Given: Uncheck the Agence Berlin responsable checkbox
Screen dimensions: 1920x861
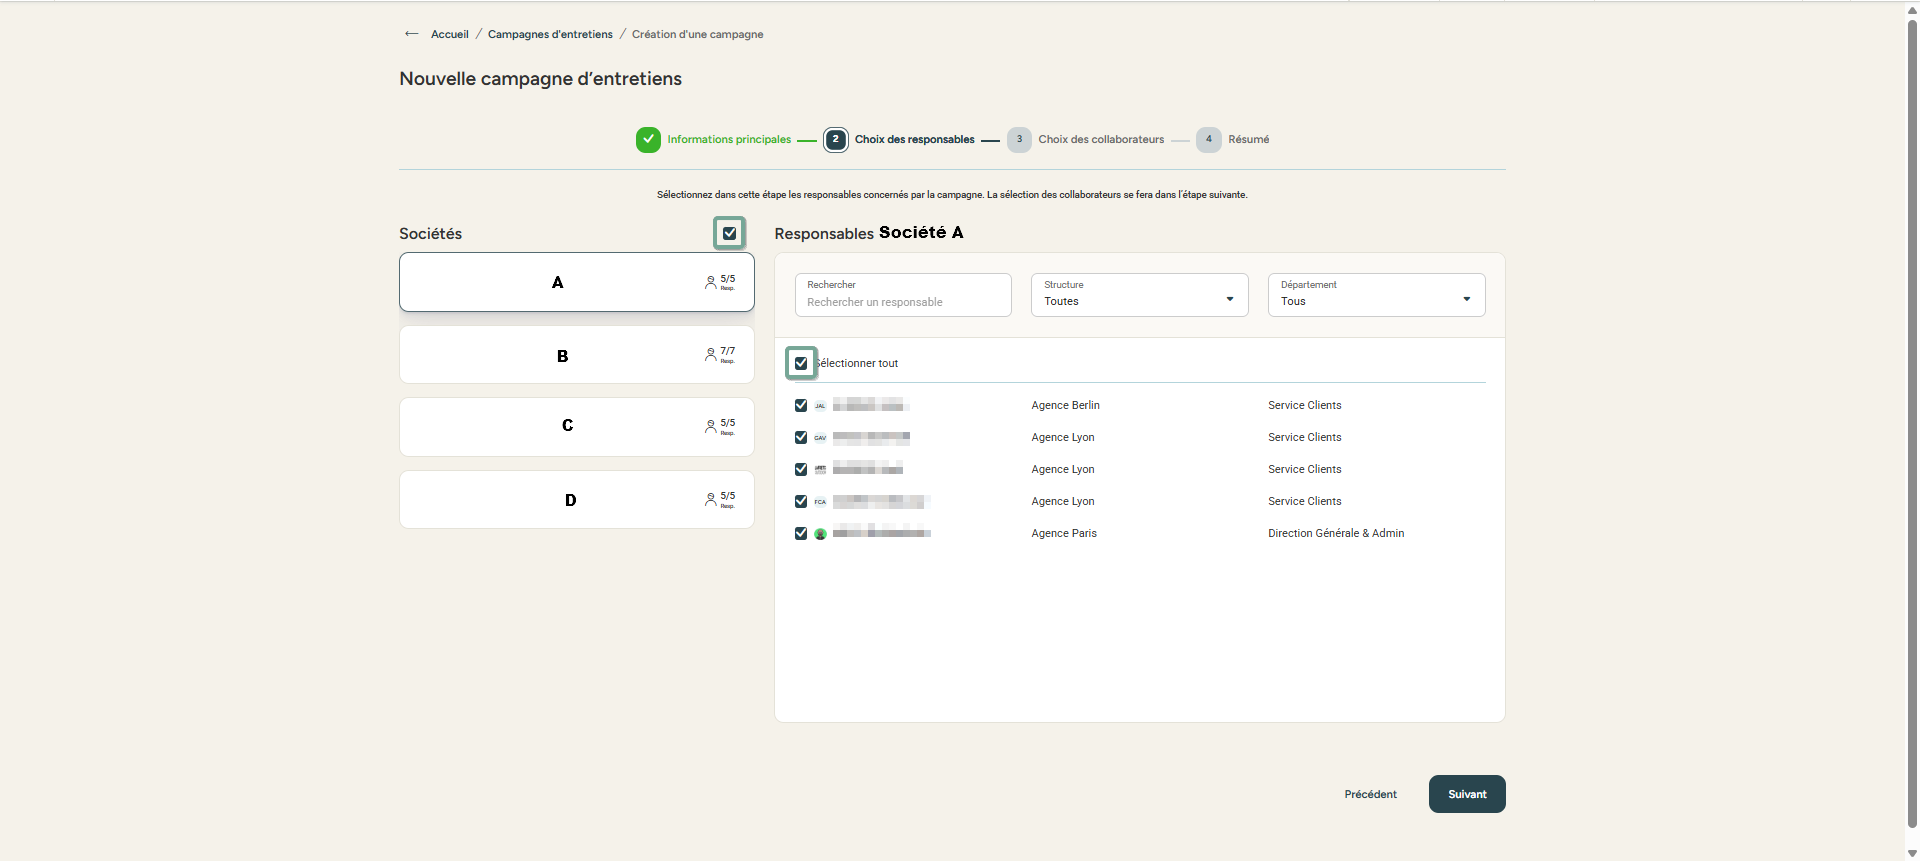Looking at the screenshot, I should click(801, 406).
